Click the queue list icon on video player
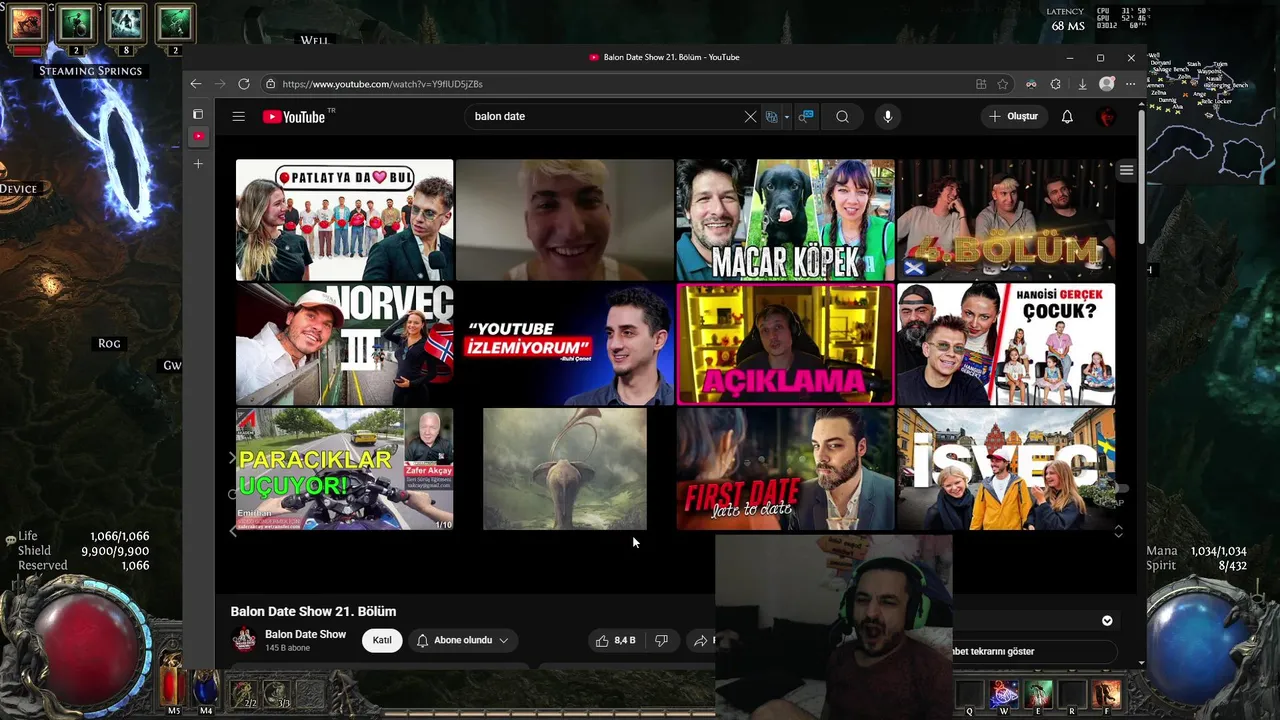This screenshot has width=1280, height=720. [1126, 170]
